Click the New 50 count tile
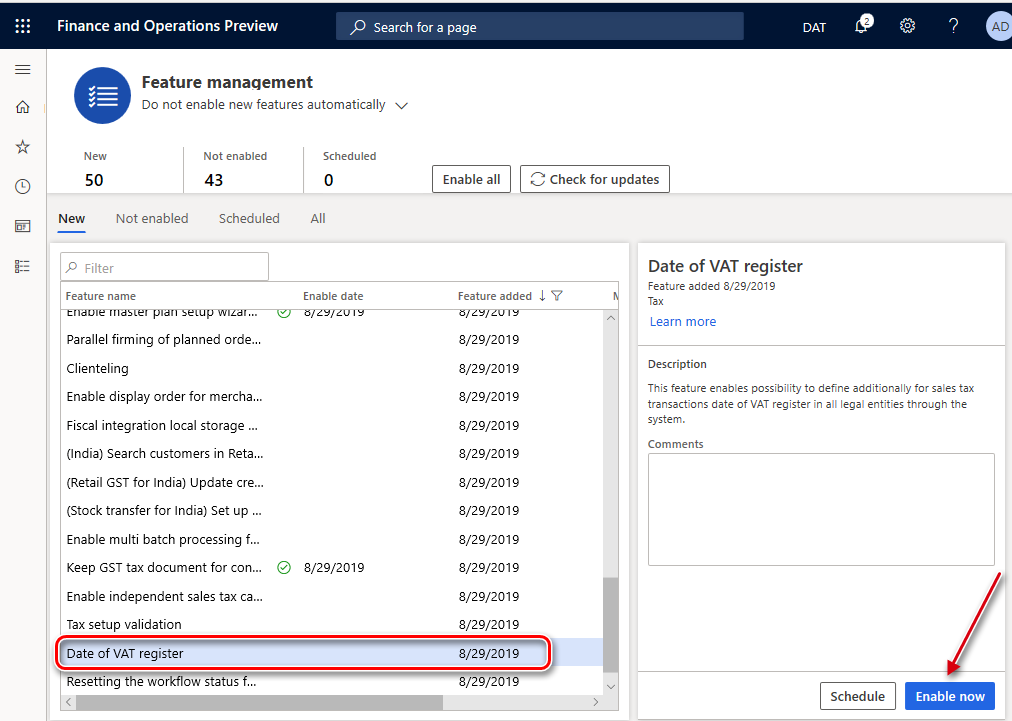The width and height of the screenshot is (1012, 721). [x=116, y=170]
